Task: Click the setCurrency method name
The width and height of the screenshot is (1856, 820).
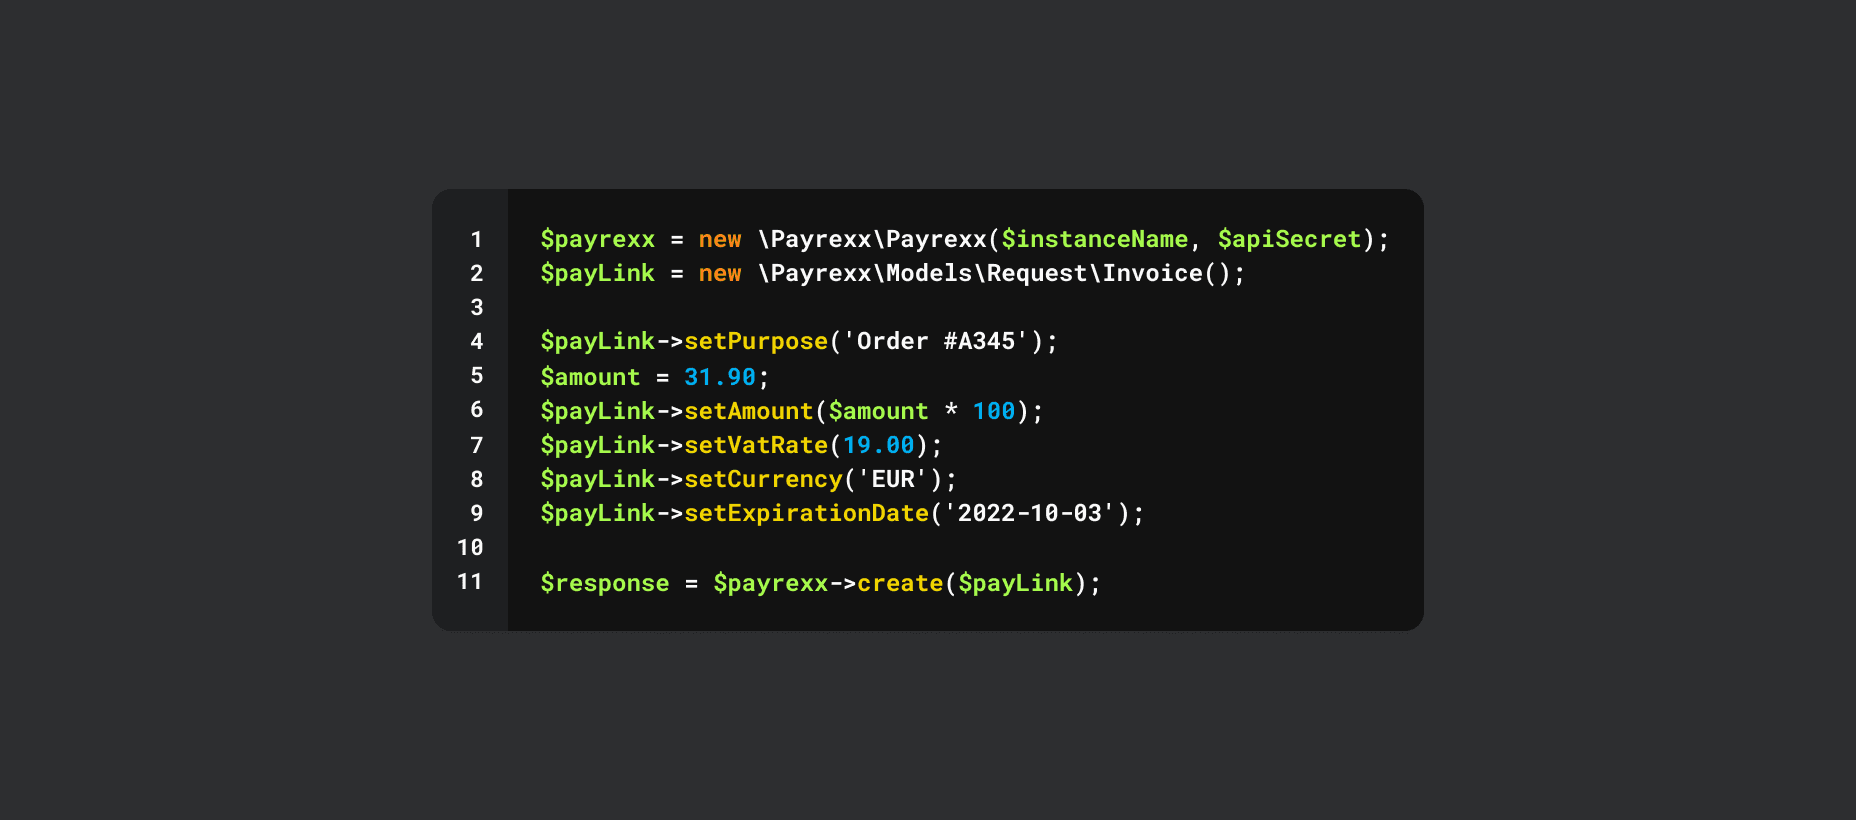Action: pos(763,480)
